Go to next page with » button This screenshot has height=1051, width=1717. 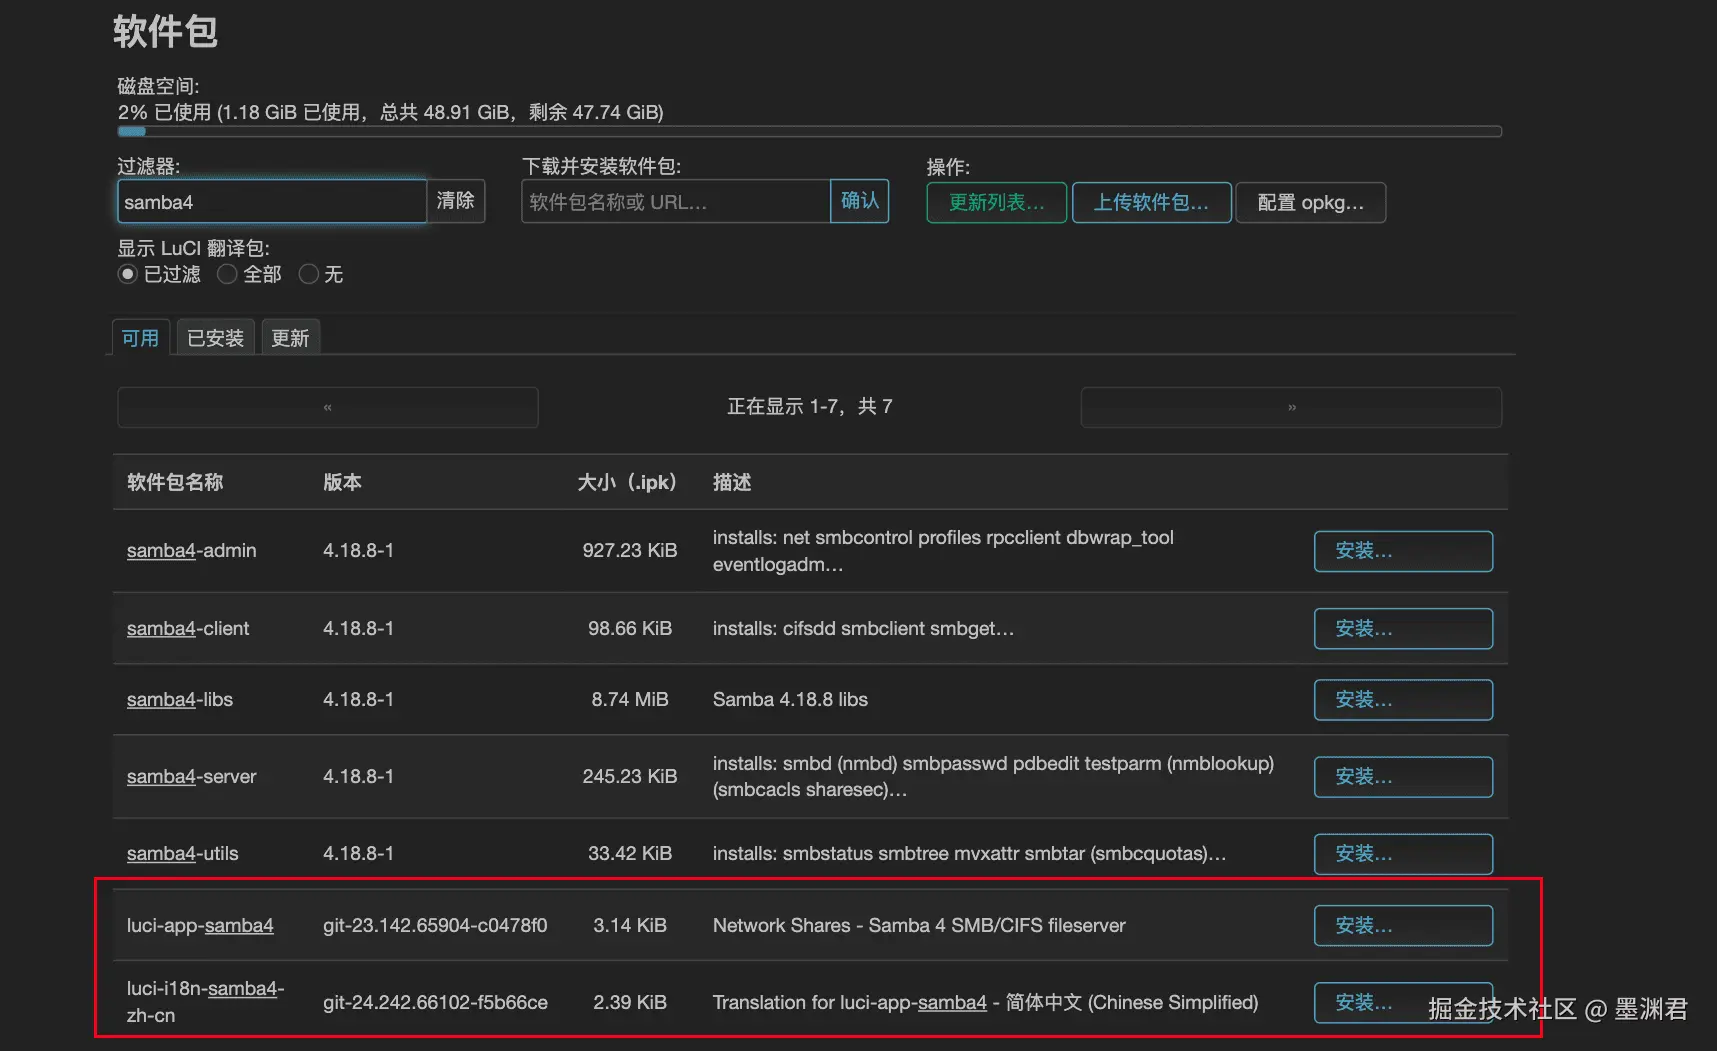(x=1291, y=407)
